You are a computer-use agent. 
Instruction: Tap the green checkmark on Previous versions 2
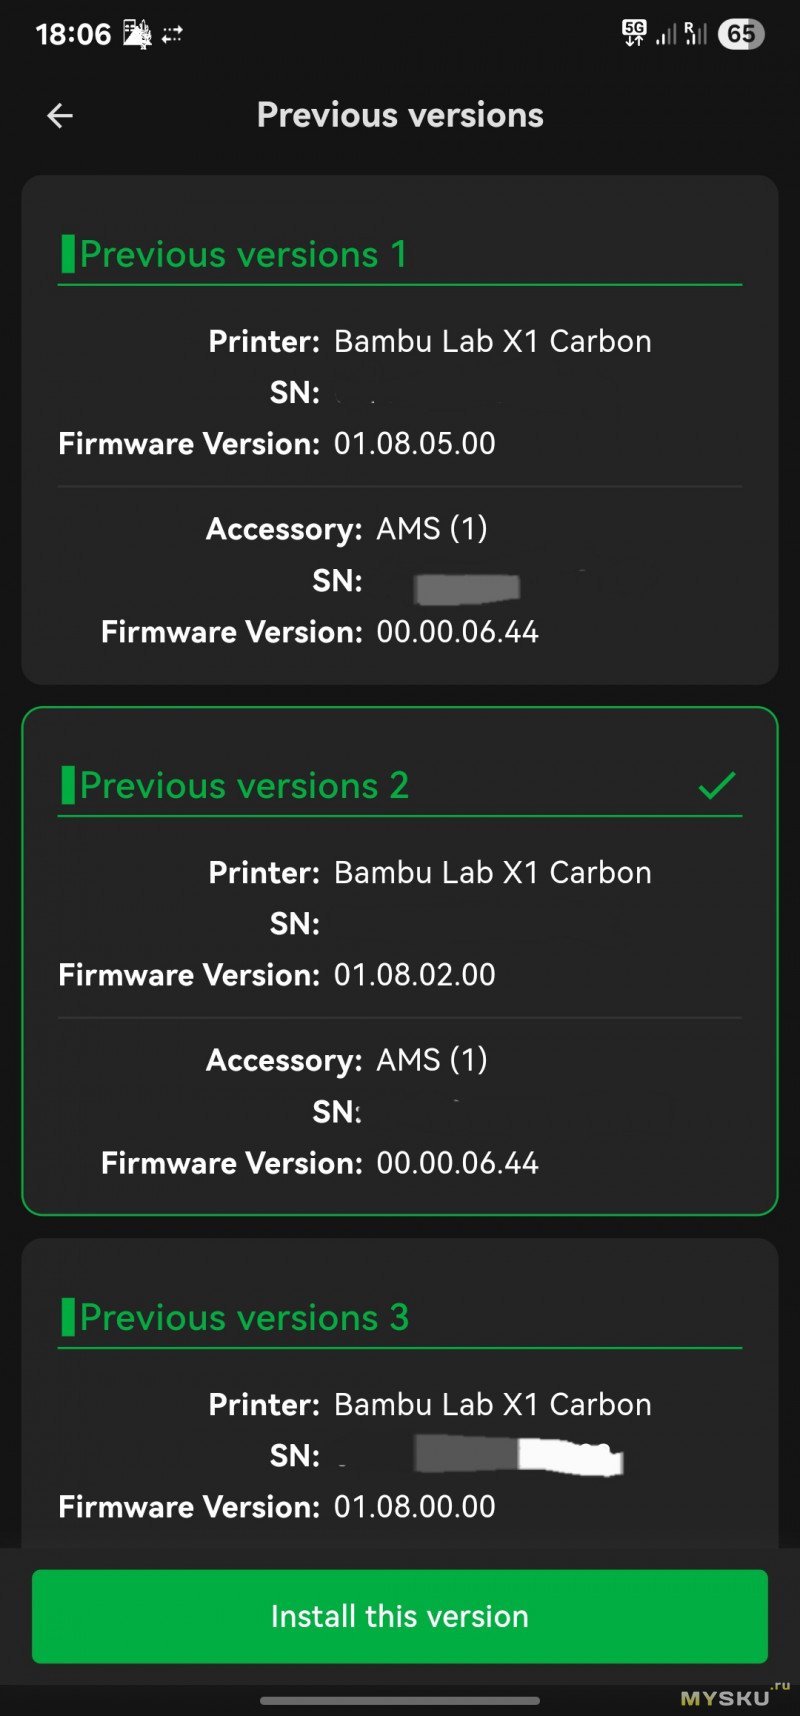click(x=717, y=786)
